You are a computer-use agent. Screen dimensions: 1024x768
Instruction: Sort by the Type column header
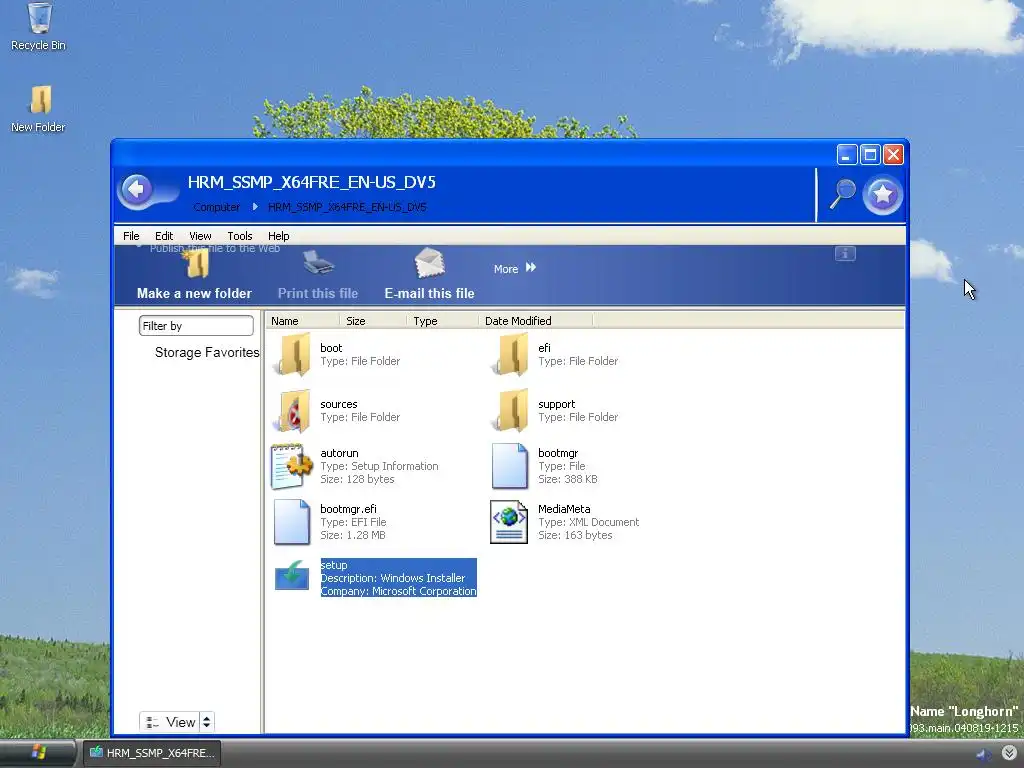point(442,321)
